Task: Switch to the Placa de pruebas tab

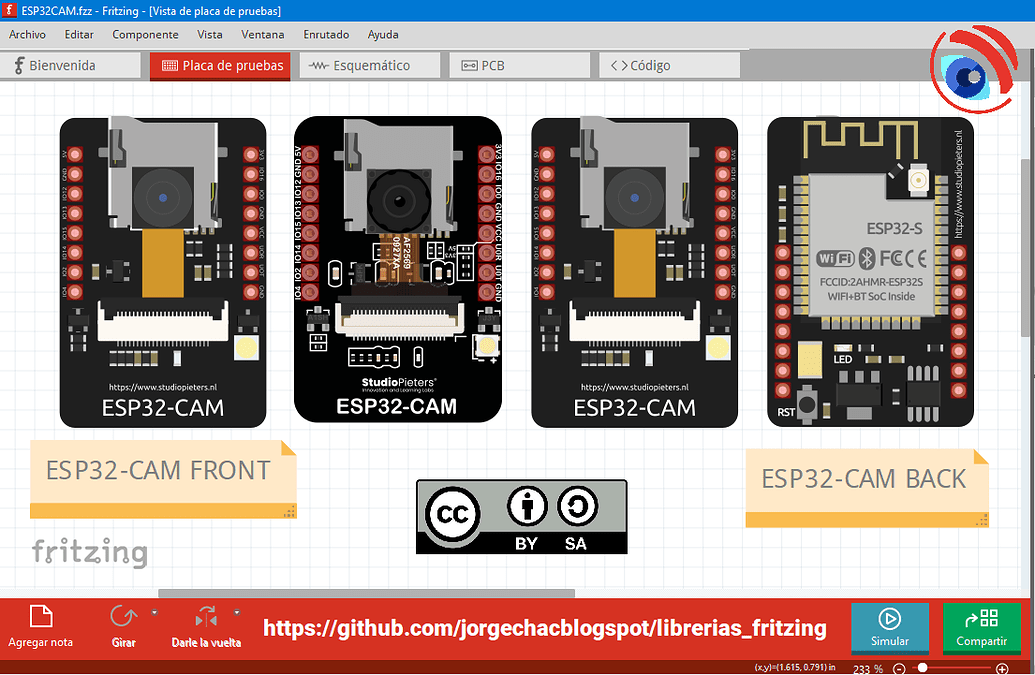Action: (x=220, y=65)
